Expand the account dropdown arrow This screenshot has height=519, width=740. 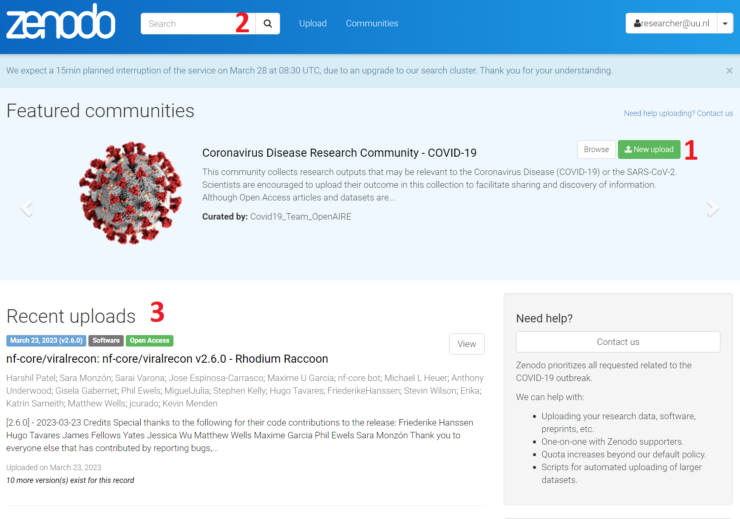[725, 23]
